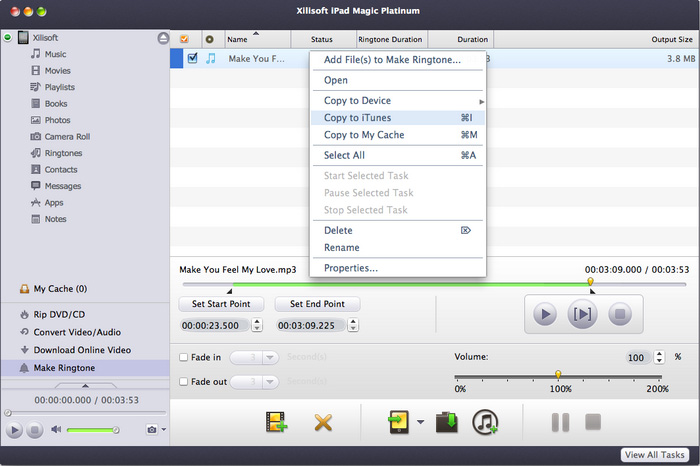Click the snapshot camera icon
Screen dimensions: 700x466
click(151, 430)
